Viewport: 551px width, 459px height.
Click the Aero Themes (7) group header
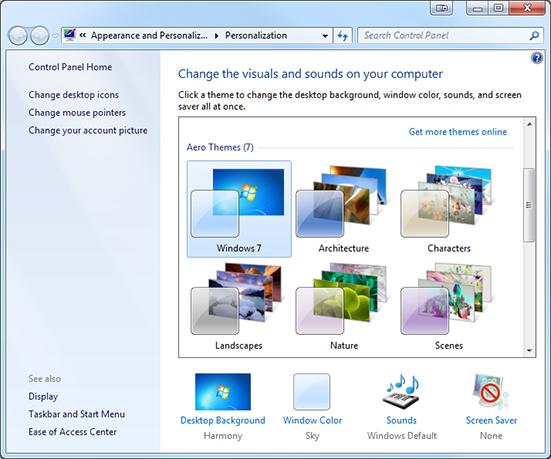(x=220, y=147)
